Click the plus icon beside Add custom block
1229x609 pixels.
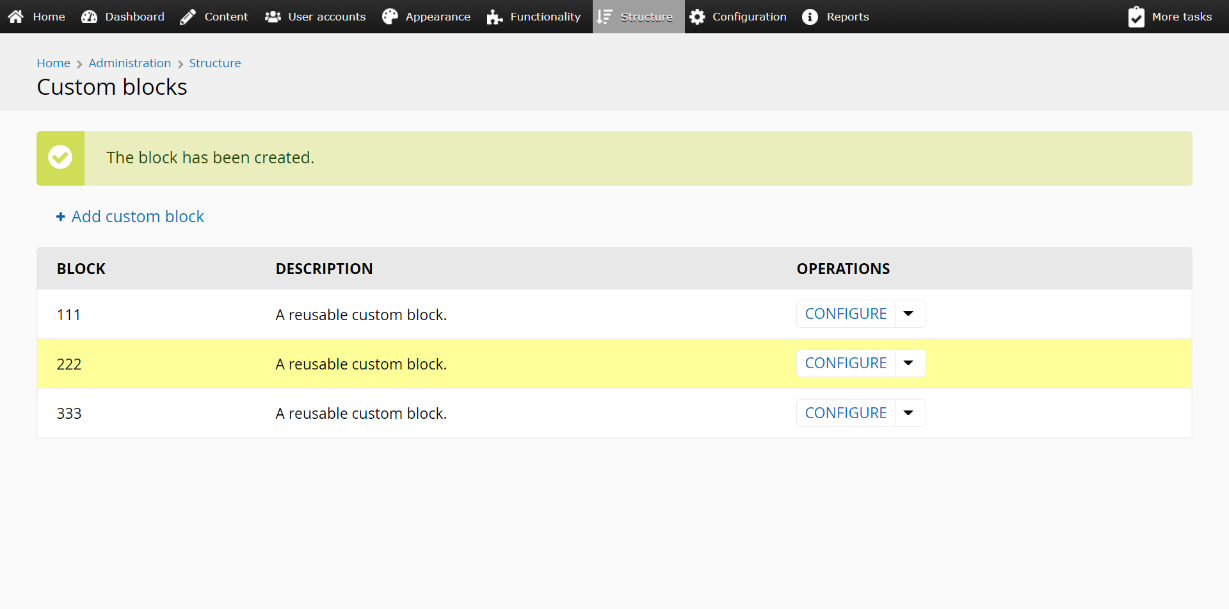[61, 216]
